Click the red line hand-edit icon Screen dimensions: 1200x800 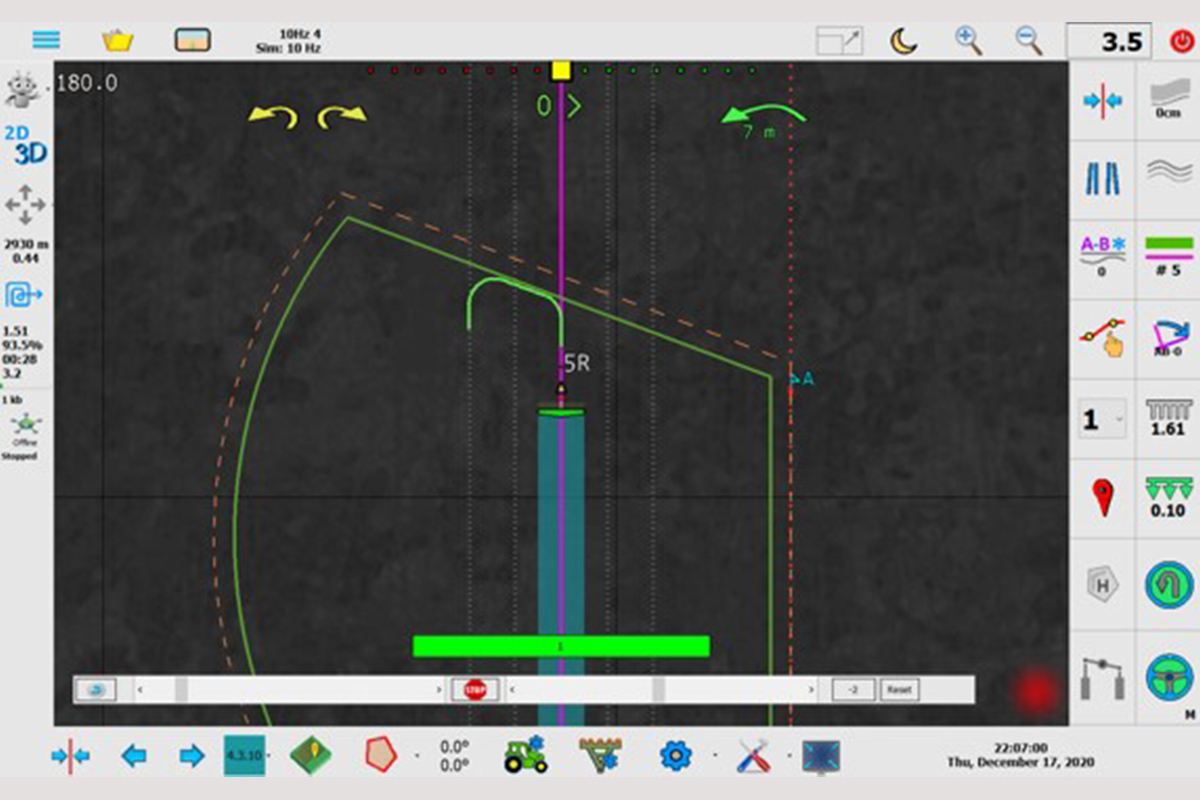pyautogui.click(x=1103, y=338)
